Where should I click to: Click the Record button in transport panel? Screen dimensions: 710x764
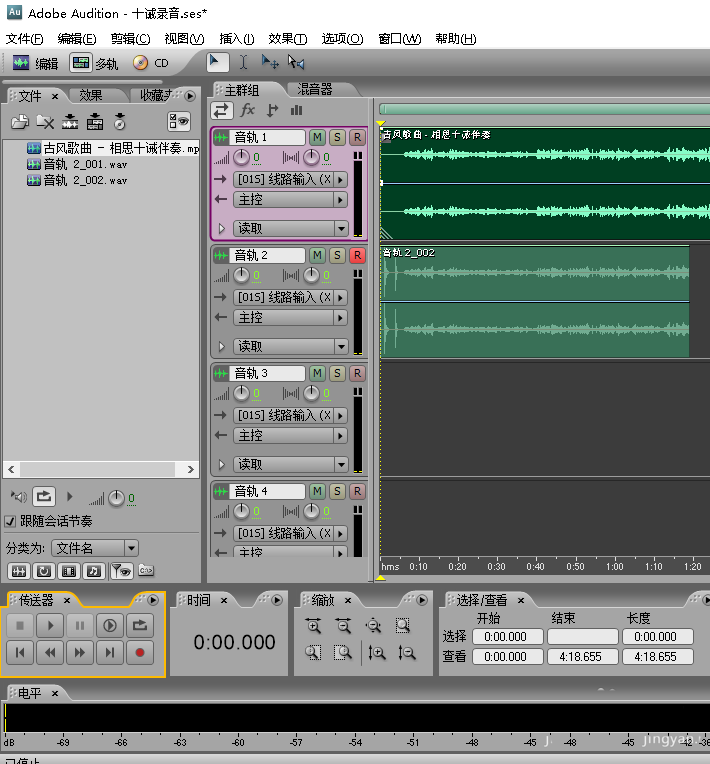click(139, 653)
